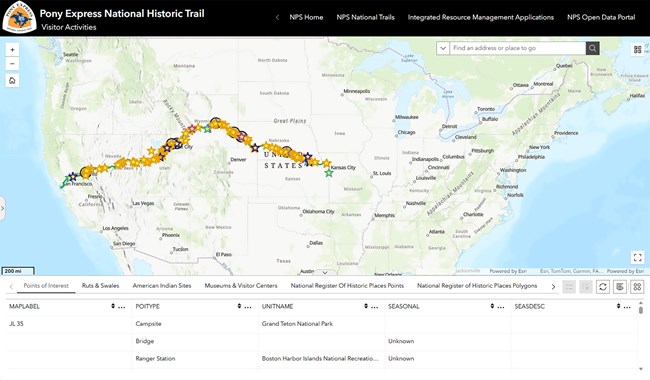Reset map to home extent
The image size is (650, 380).
(x=12, y=80)
